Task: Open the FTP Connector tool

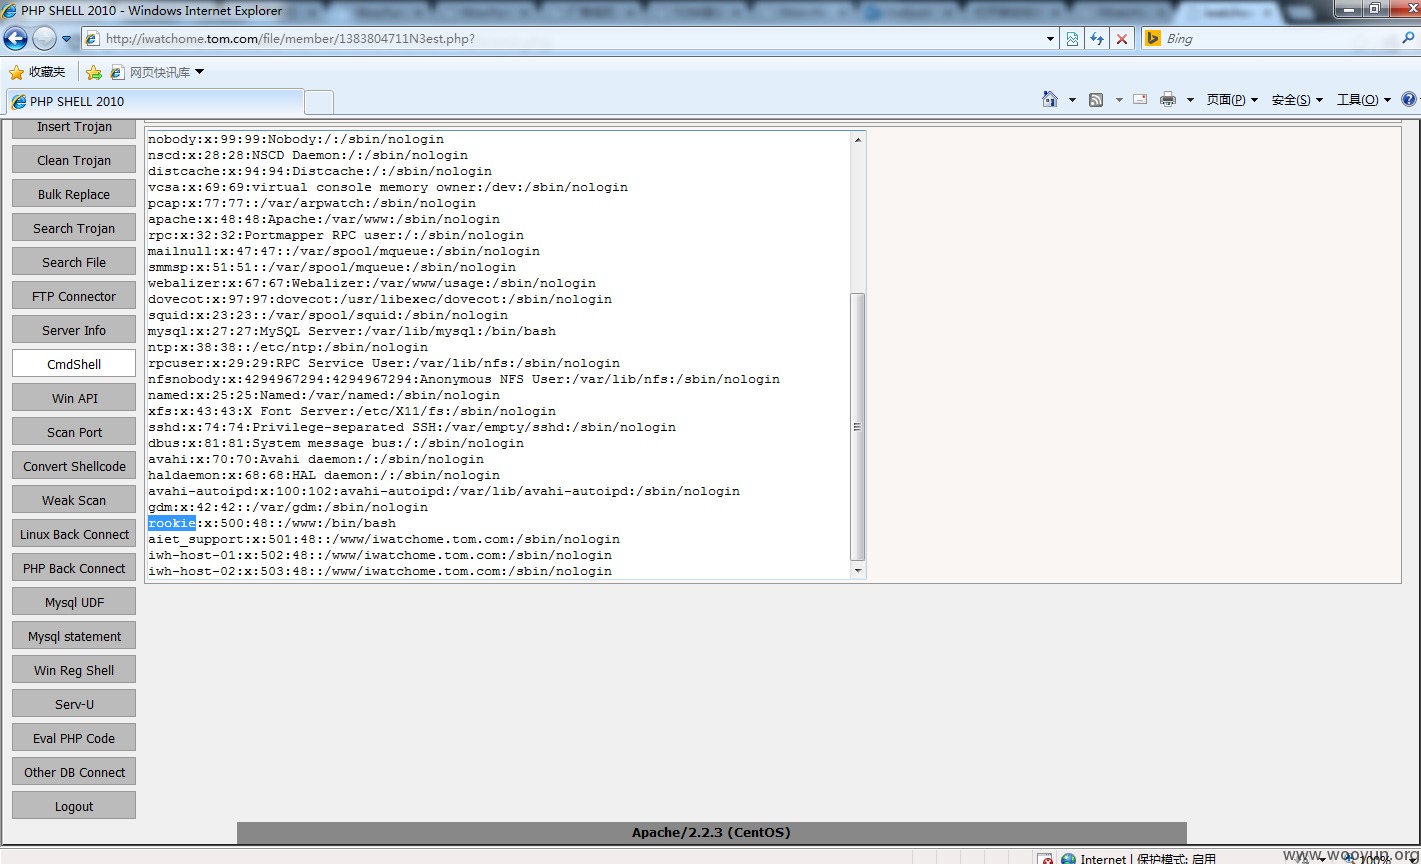Action: [x=74, y=296]
